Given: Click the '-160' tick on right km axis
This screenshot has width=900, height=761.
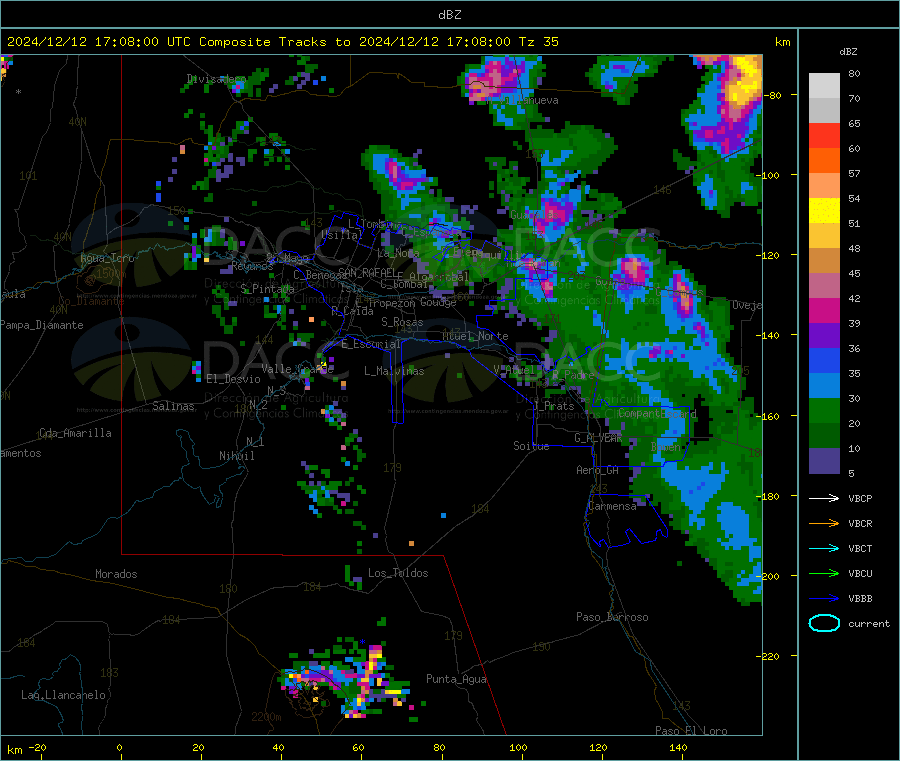Looking at the screenshot, I should pyautogui.click(x=769, y=416).
